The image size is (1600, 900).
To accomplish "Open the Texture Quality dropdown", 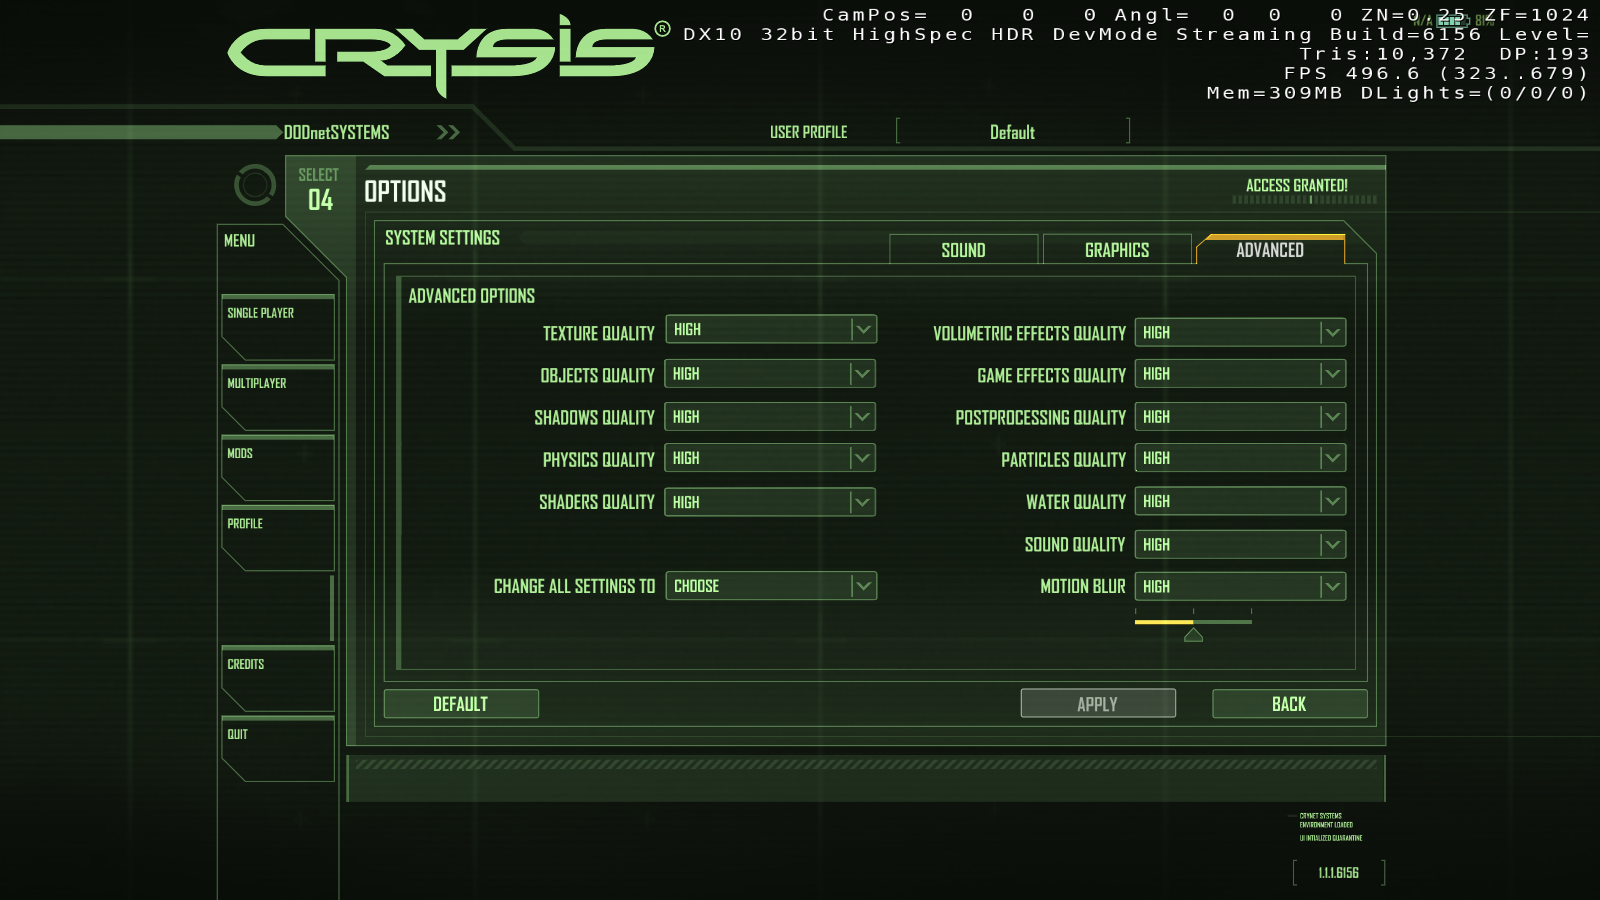I will click(771, 329).
